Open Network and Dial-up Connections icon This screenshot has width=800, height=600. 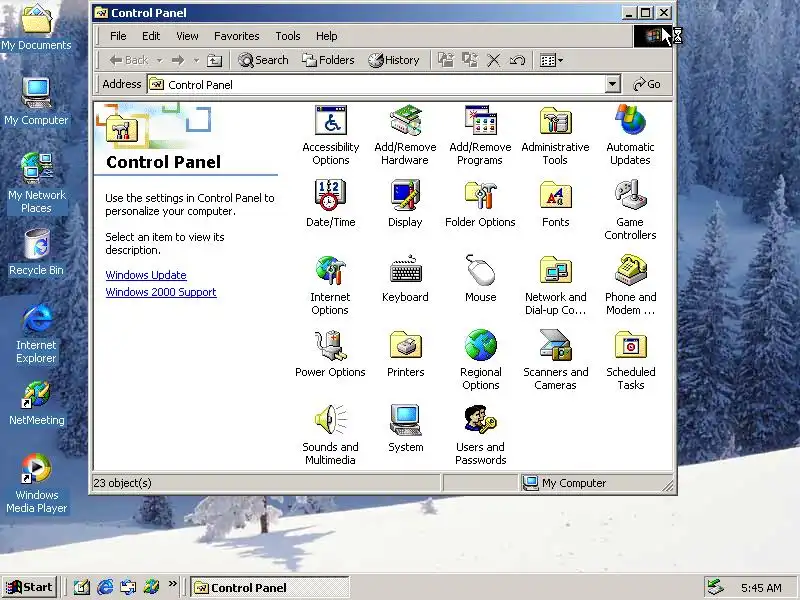pos(555,270)
